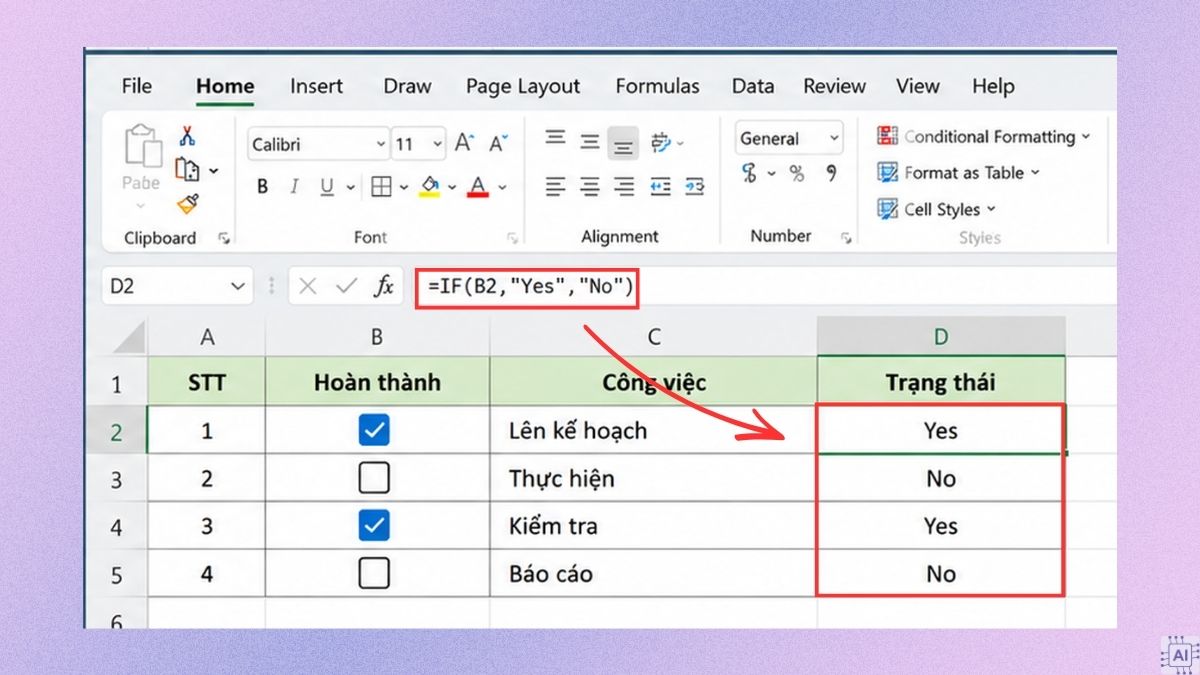Switch to the Insert tab
This screenshot has height=675, width=1200.
[x=317, y=86]
